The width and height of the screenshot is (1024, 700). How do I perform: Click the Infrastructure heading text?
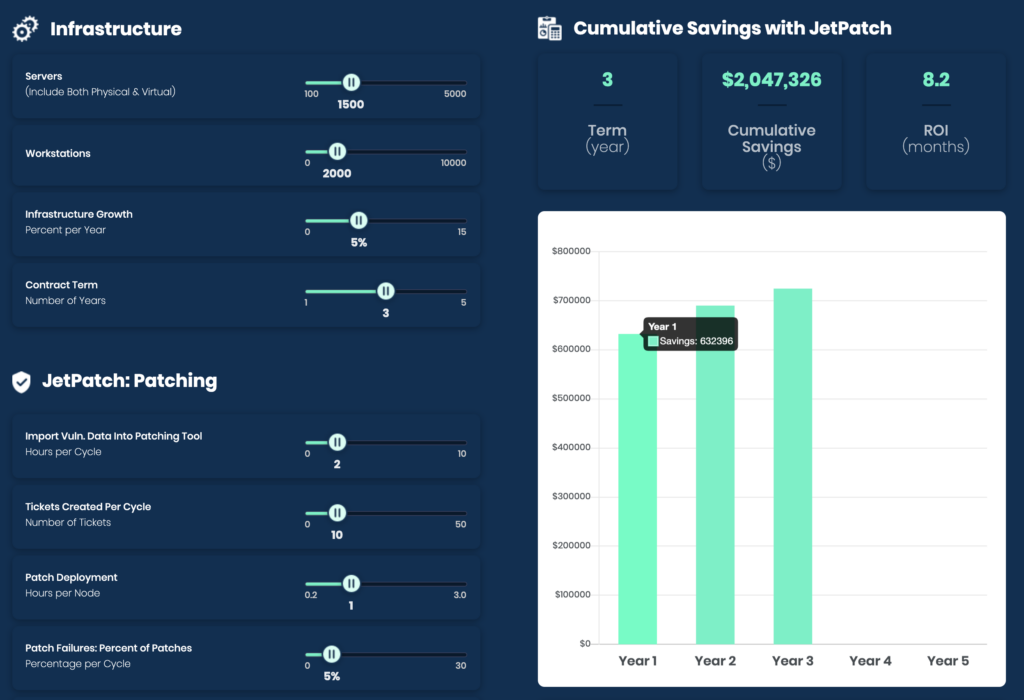[116, 29]
